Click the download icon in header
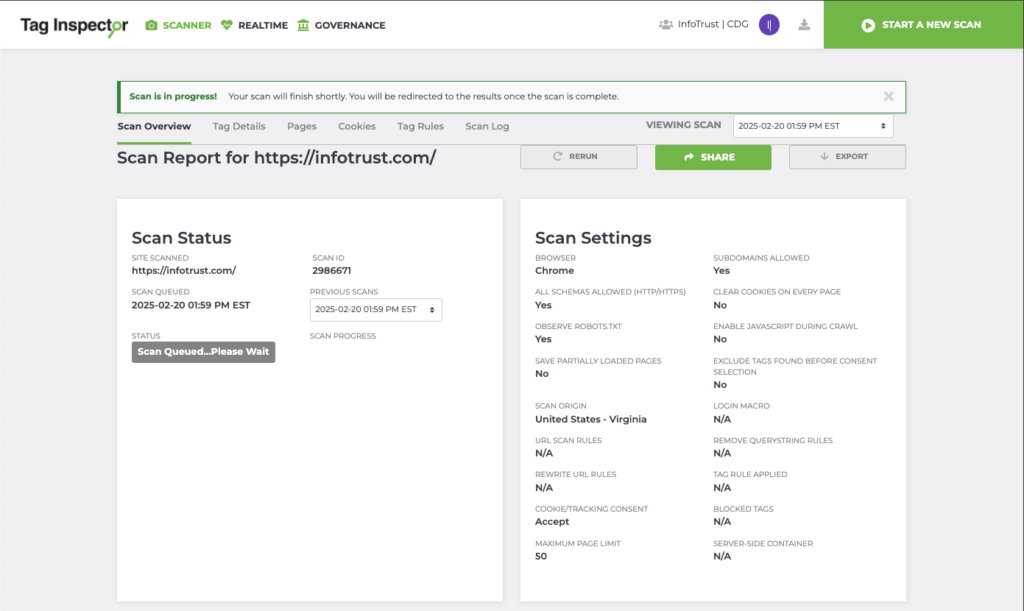Screen dimensions: 1024x611 click(x=804, y=25)
